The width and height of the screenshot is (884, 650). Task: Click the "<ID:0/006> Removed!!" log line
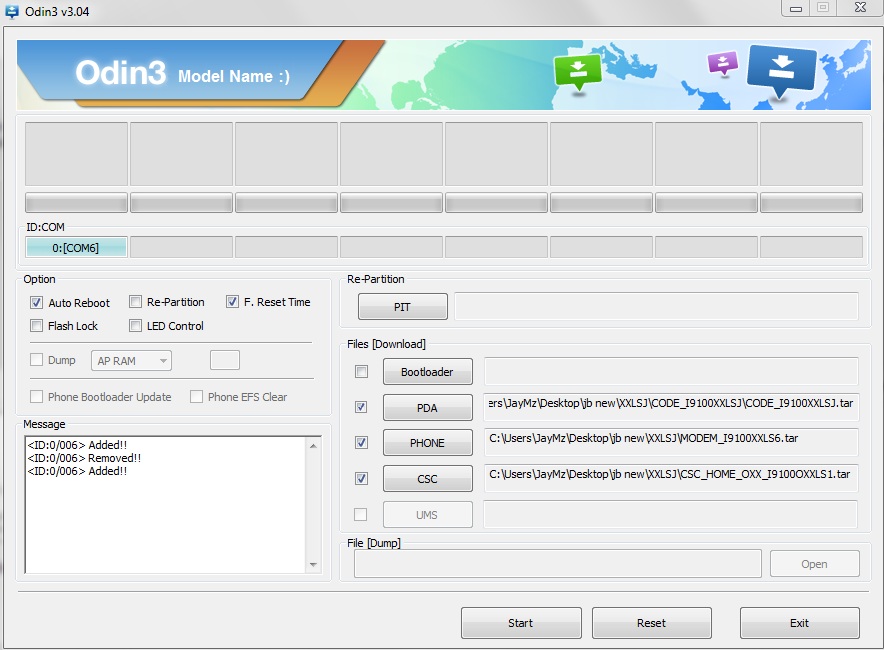click(84, 458)
